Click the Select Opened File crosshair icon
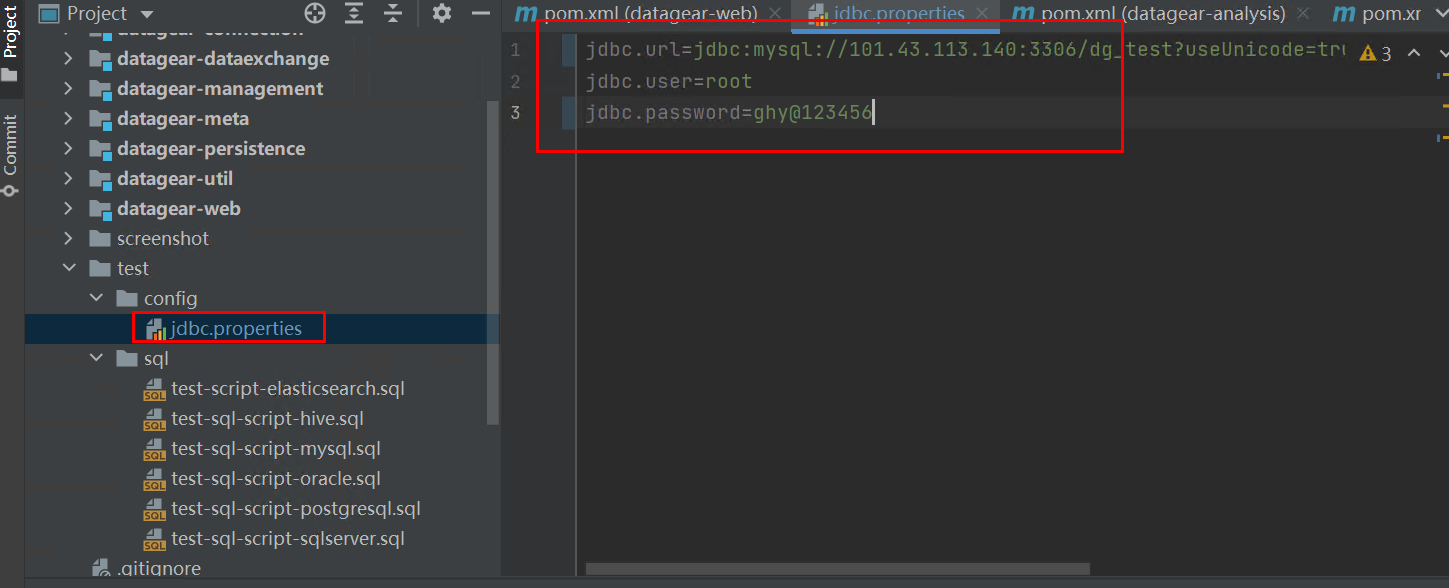This screenshot has height=588, width=1449. pyautogui.click(x=315, y=14)
